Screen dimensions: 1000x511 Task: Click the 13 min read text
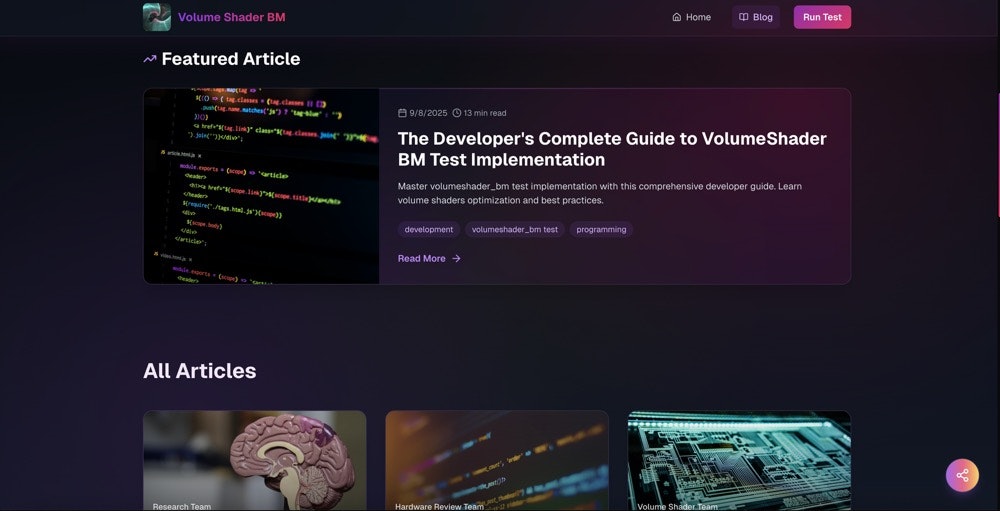click(485, 113)
